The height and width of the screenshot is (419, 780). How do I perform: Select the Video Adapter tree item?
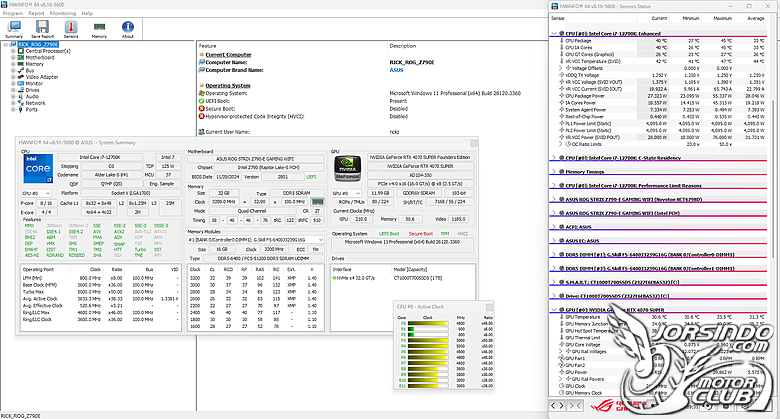pos(42,77)
